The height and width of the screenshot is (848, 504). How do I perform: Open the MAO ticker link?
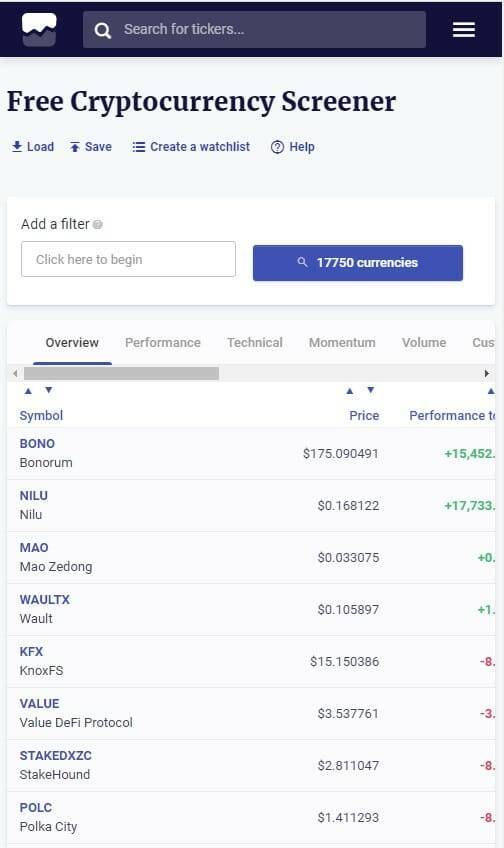[x=34, y=547]
